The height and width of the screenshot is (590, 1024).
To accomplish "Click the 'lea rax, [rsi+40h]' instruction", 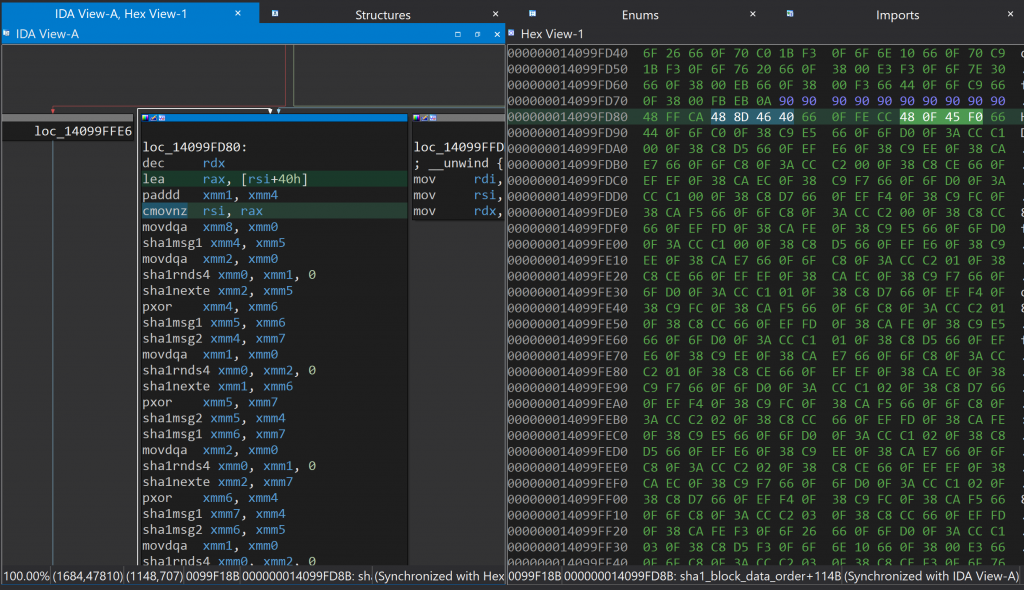I will pos(225,179).
